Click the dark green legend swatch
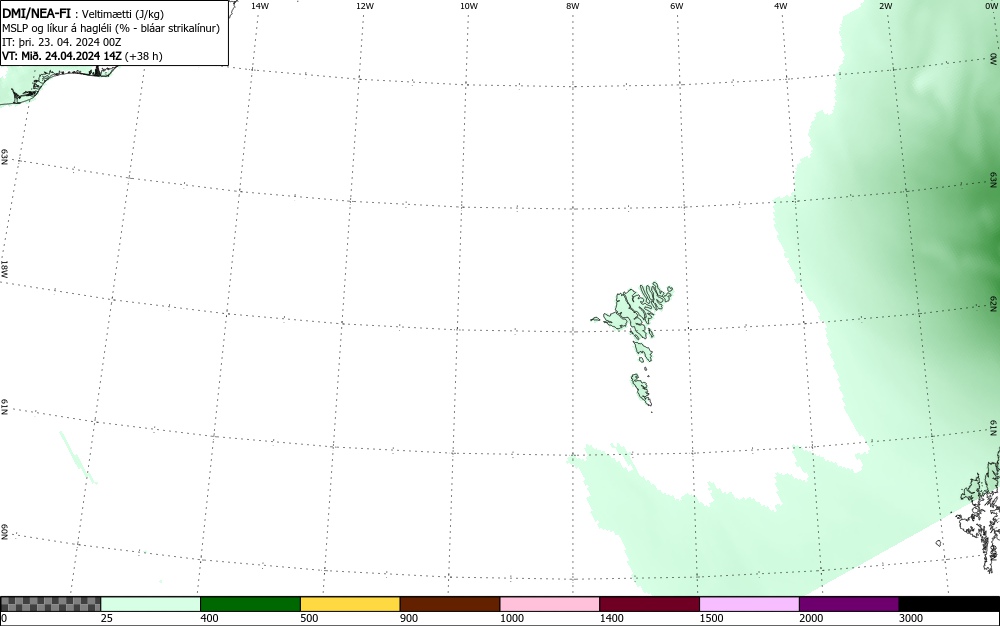 [x=250, y=604]
